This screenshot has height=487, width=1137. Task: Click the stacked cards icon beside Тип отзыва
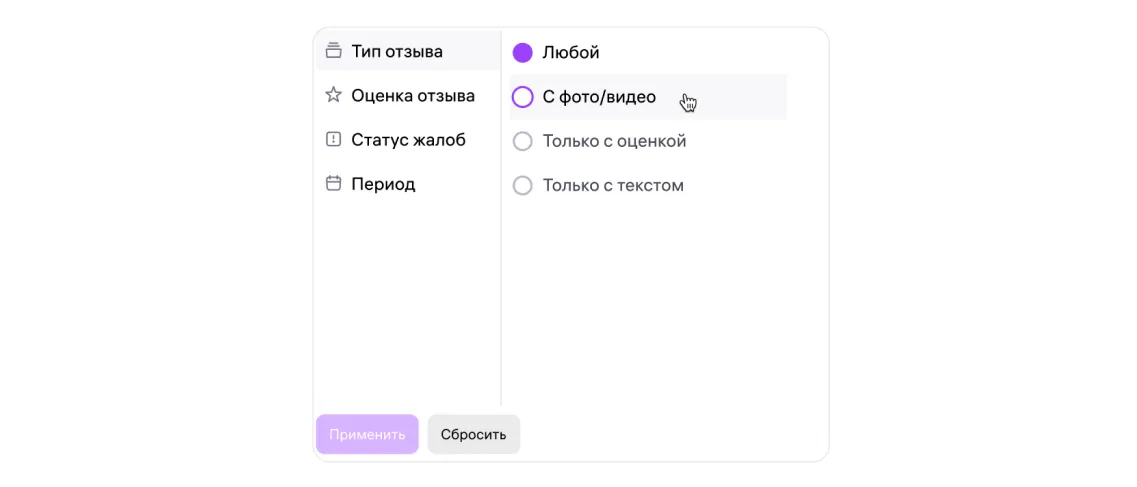click(x=334, y=51)
